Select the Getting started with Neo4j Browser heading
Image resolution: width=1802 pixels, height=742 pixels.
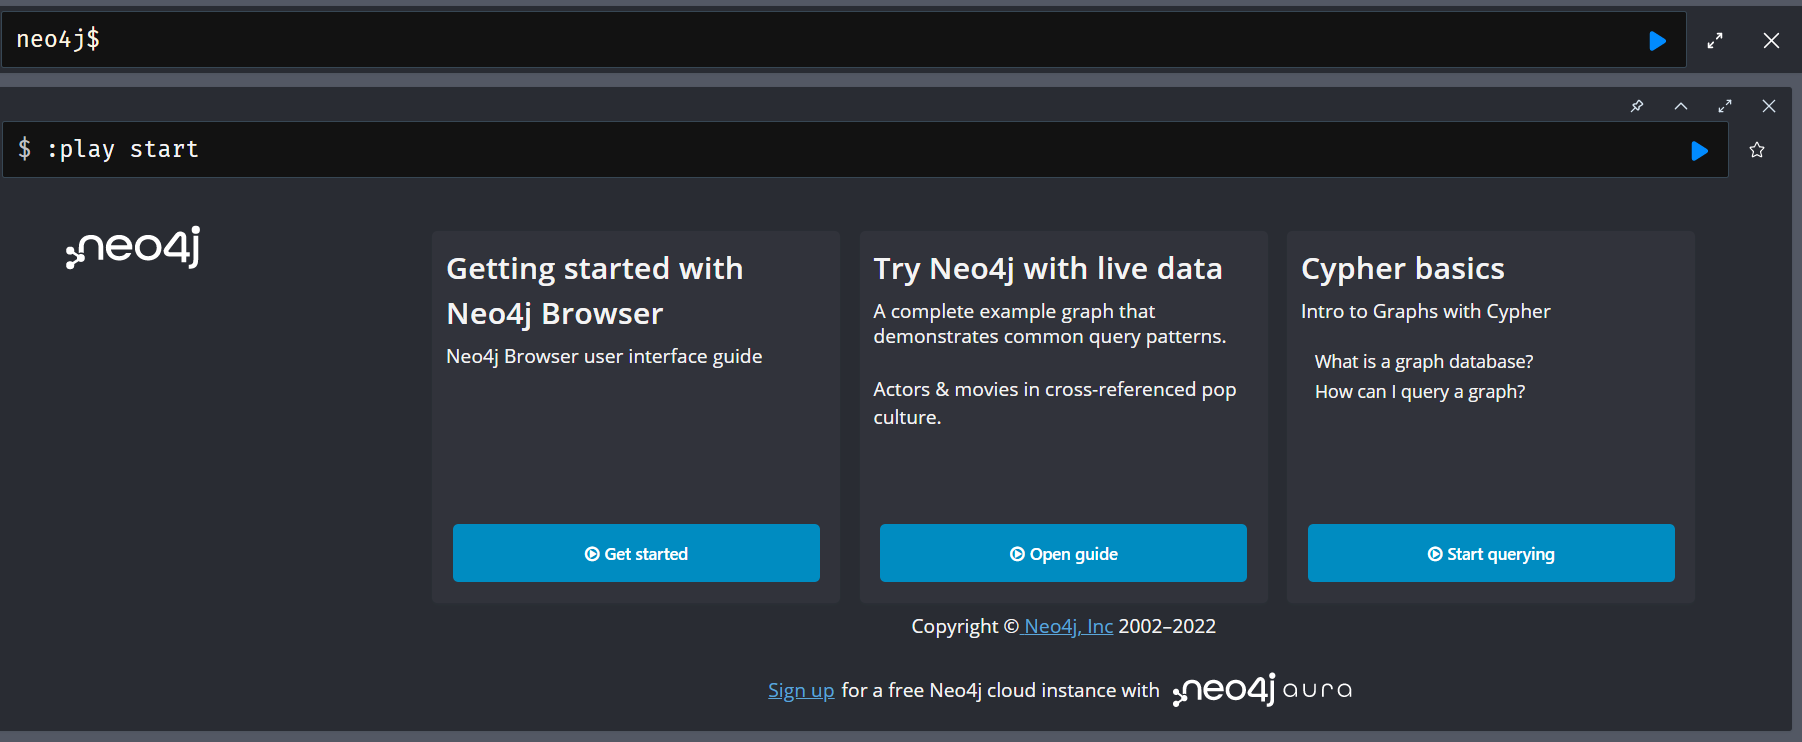pyautogui.click(x=595, y=291)
